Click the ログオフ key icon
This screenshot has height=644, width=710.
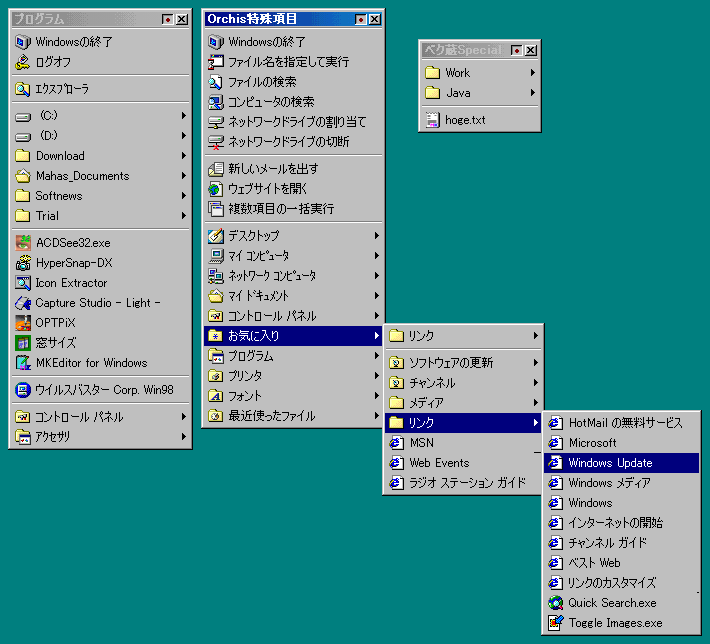tap(23, 62)
